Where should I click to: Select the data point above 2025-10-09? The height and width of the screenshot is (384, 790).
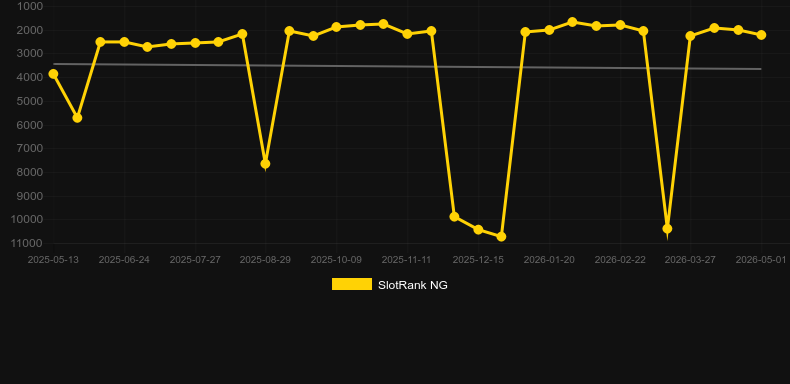point(337,27)
